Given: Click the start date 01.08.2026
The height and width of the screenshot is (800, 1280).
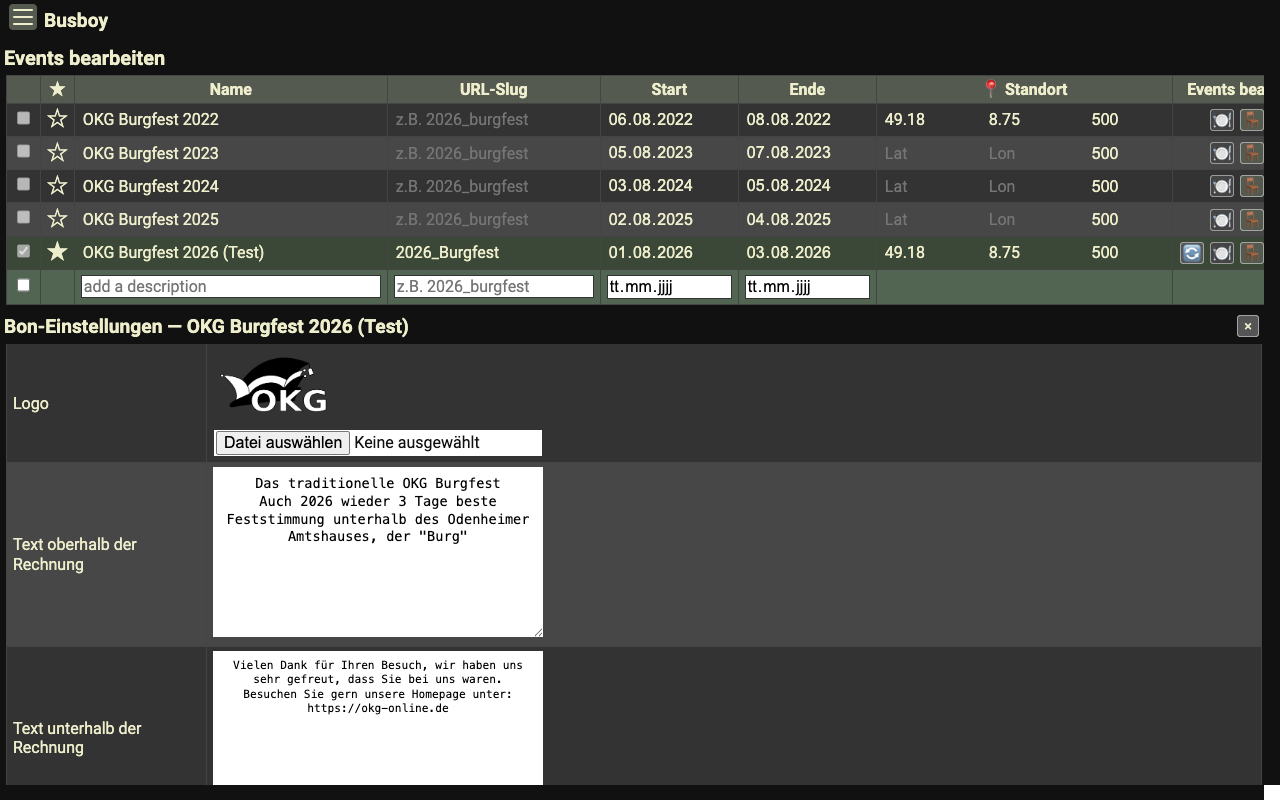Looking at the screenshot, I should coord(650,252).
